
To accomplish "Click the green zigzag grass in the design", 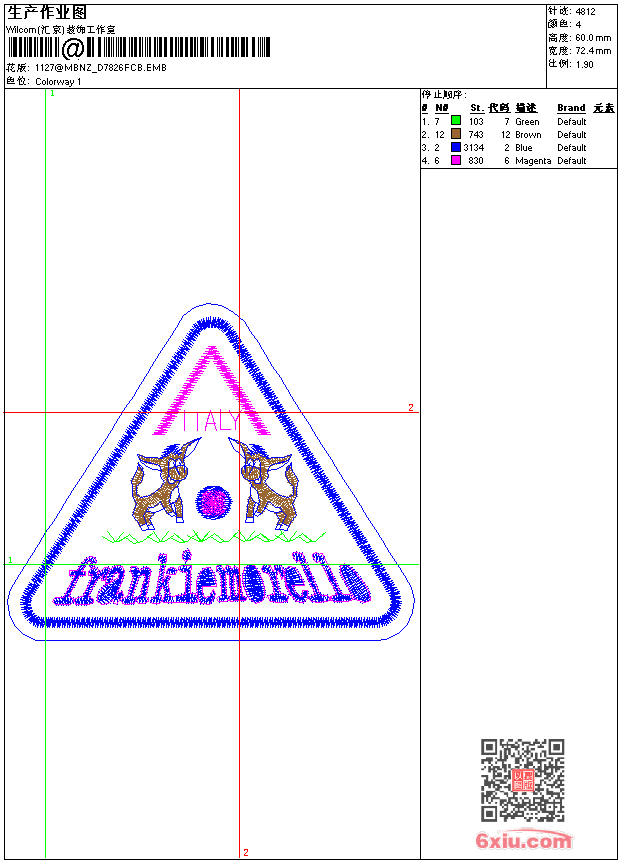I will pyautogui.click(x=214, y=536).
